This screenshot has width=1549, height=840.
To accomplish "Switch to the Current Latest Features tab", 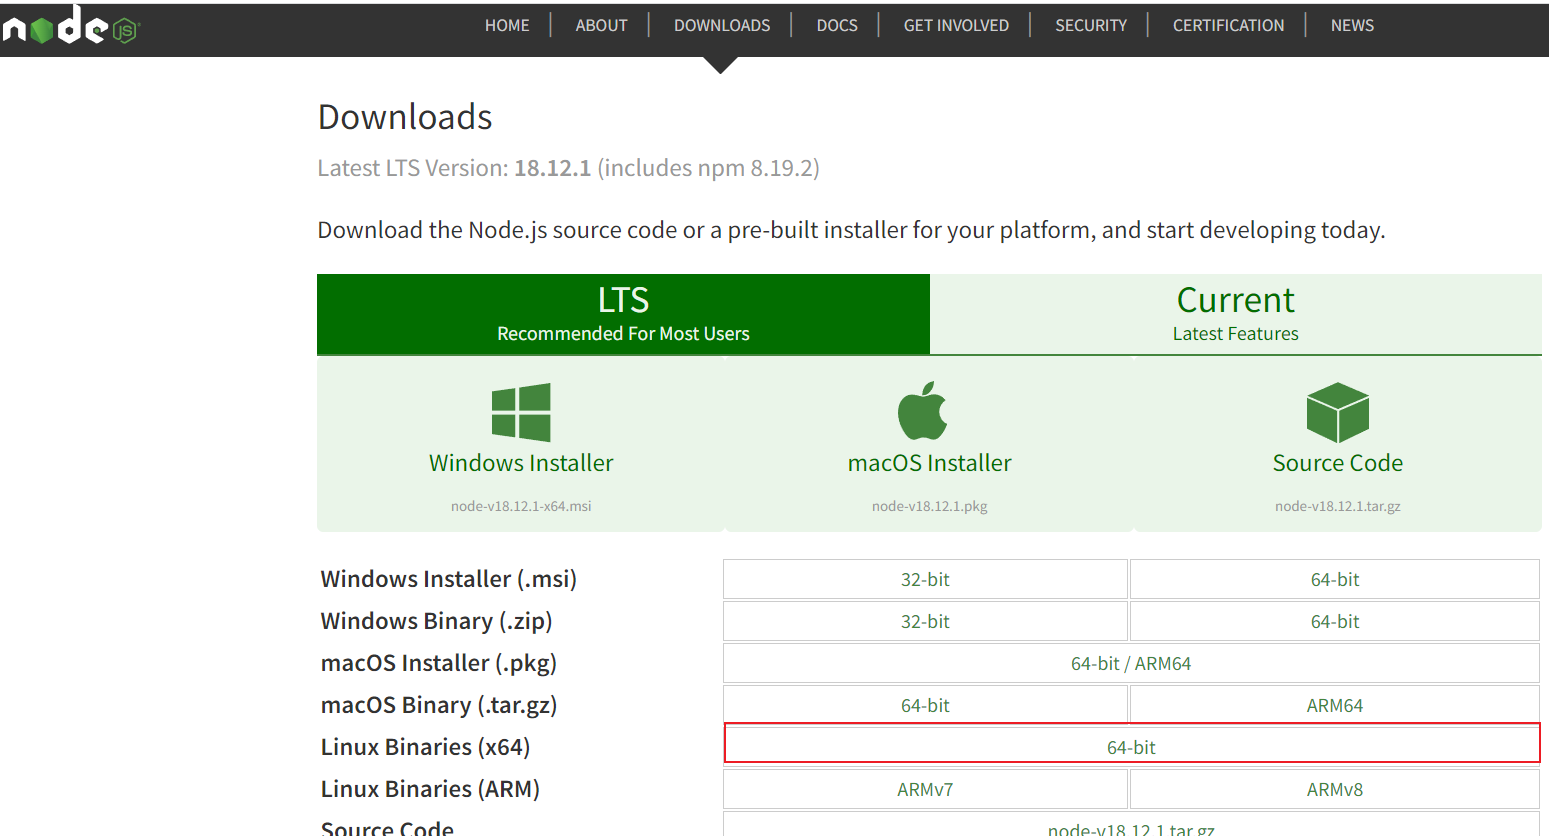I will [x=1235, y=314].
